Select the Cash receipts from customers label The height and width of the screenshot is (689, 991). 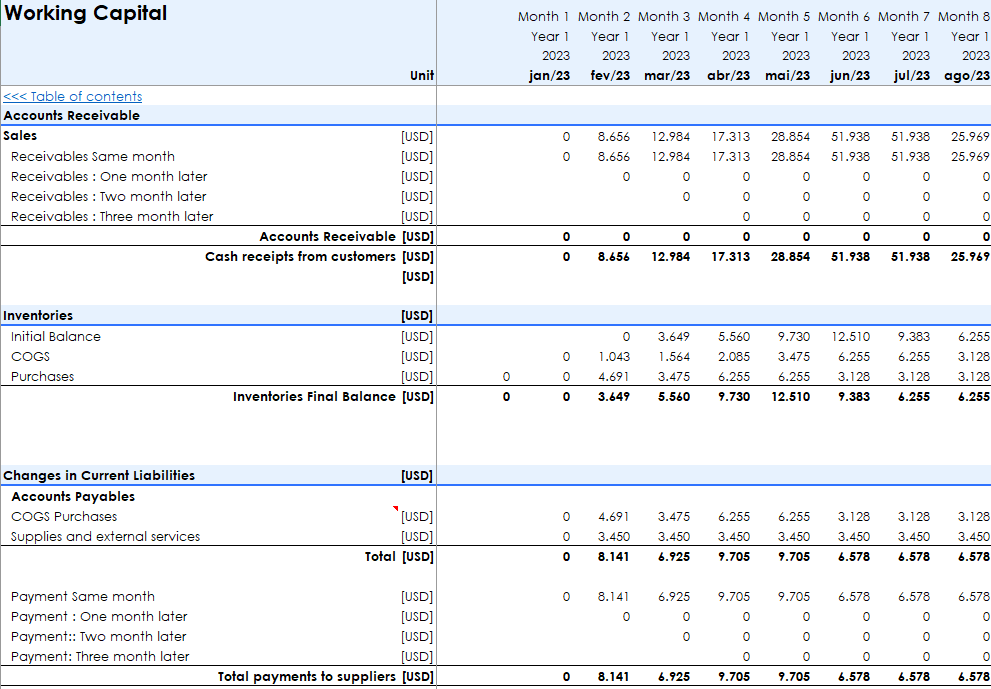click(x=300, y=256)
